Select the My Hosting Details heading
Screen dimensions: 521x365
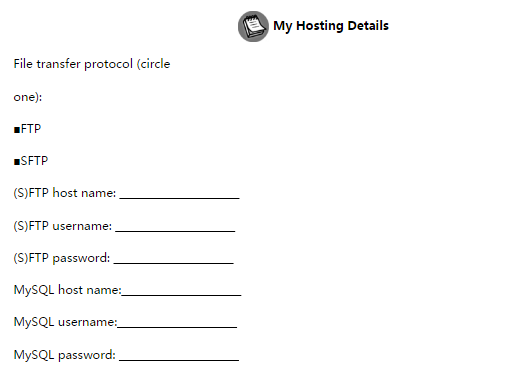[x=331, y=26]
